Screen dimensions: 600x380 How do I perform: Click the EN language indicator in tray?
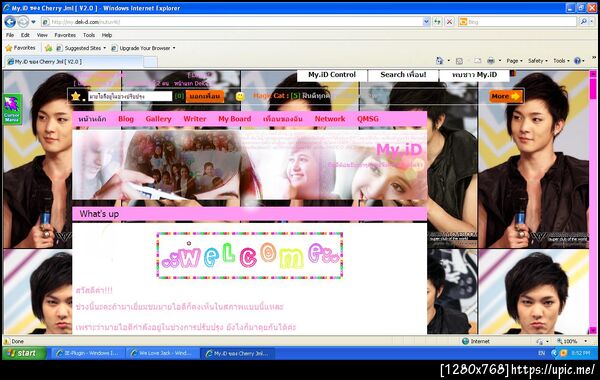pyautogui.click(x=541, y=353)
